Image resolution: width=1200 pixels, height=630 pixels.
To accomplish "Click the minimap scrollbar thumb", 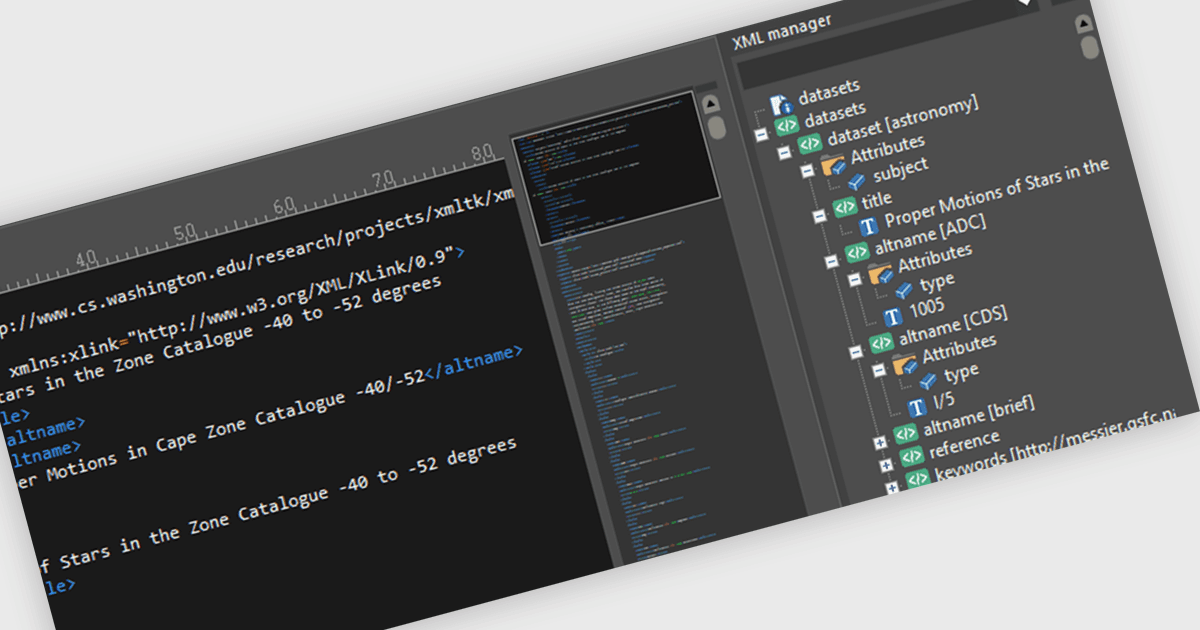I will pos(716,127).
